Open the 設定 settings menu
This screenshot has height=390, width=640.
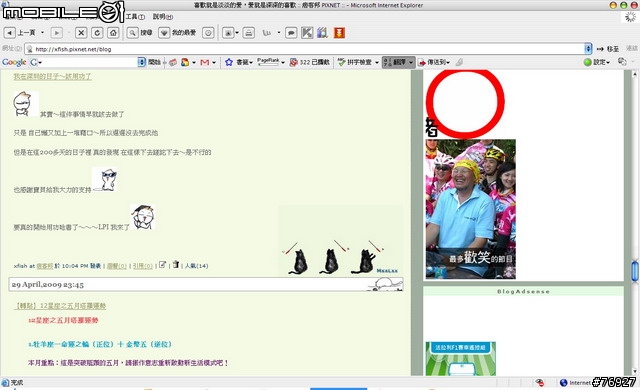[x=596, y=62]
